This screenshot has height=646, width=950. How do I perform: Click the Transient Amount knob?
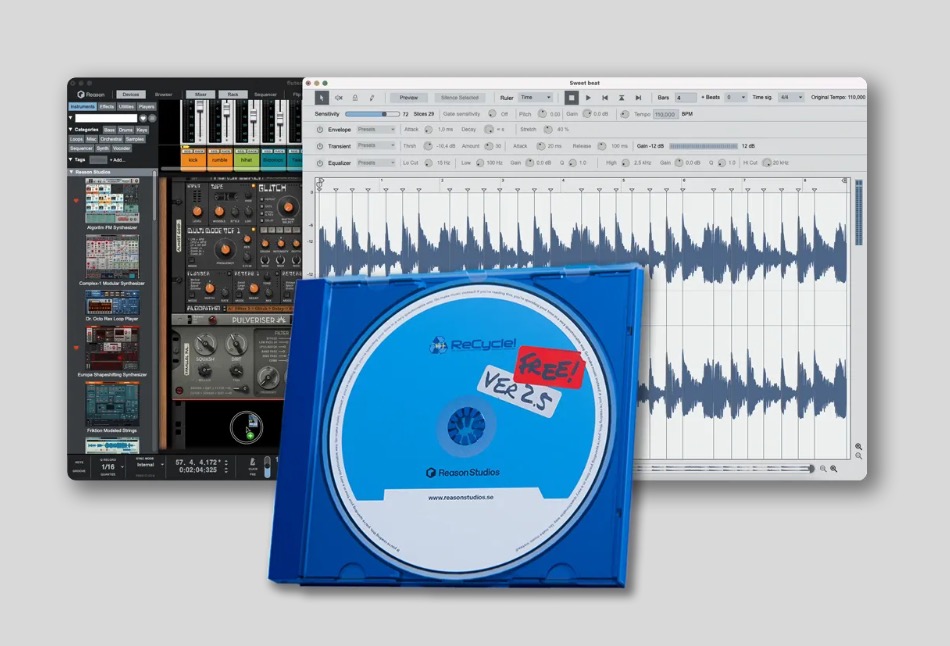[488, 146]
